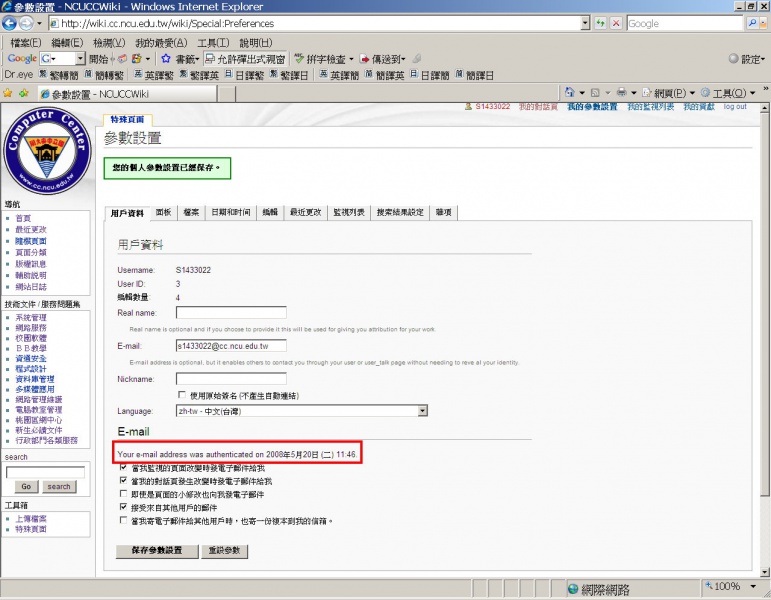Click the Google toolbar bookmarks star icon
The image size is (771, 600).
click(x=166, y=59)
